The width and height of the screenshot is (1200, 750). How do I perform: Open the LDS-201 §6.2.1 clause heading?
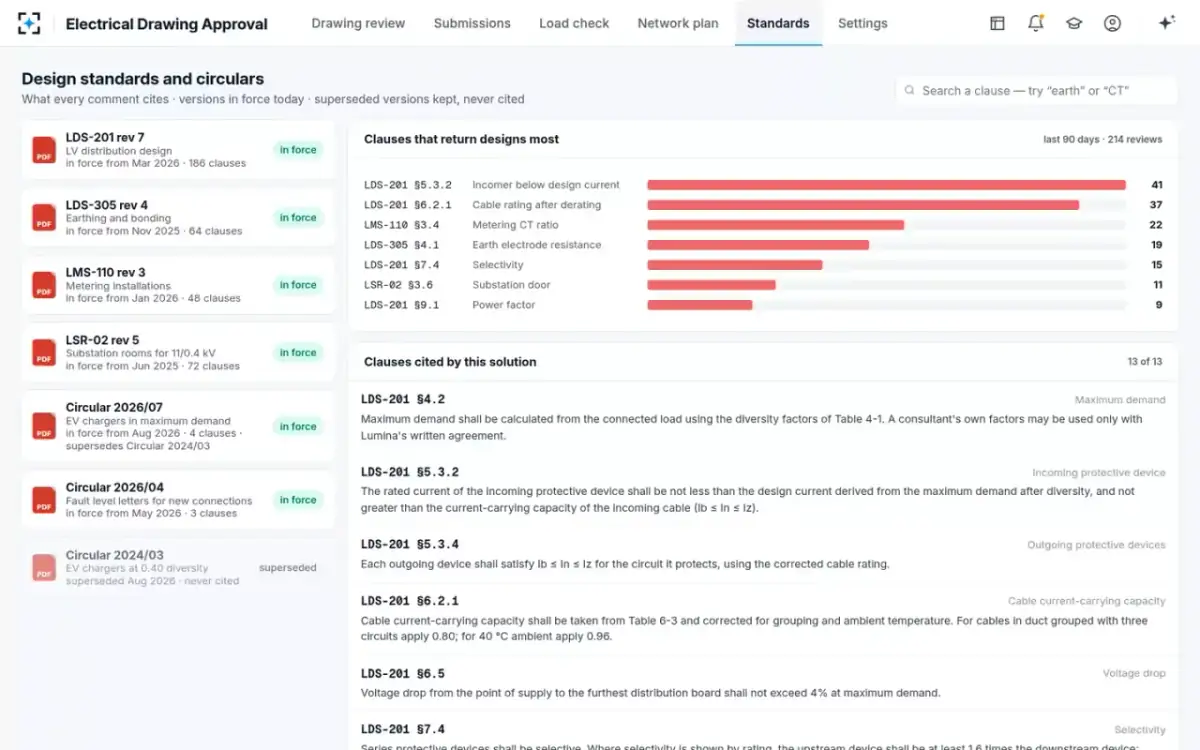point(410,601)
